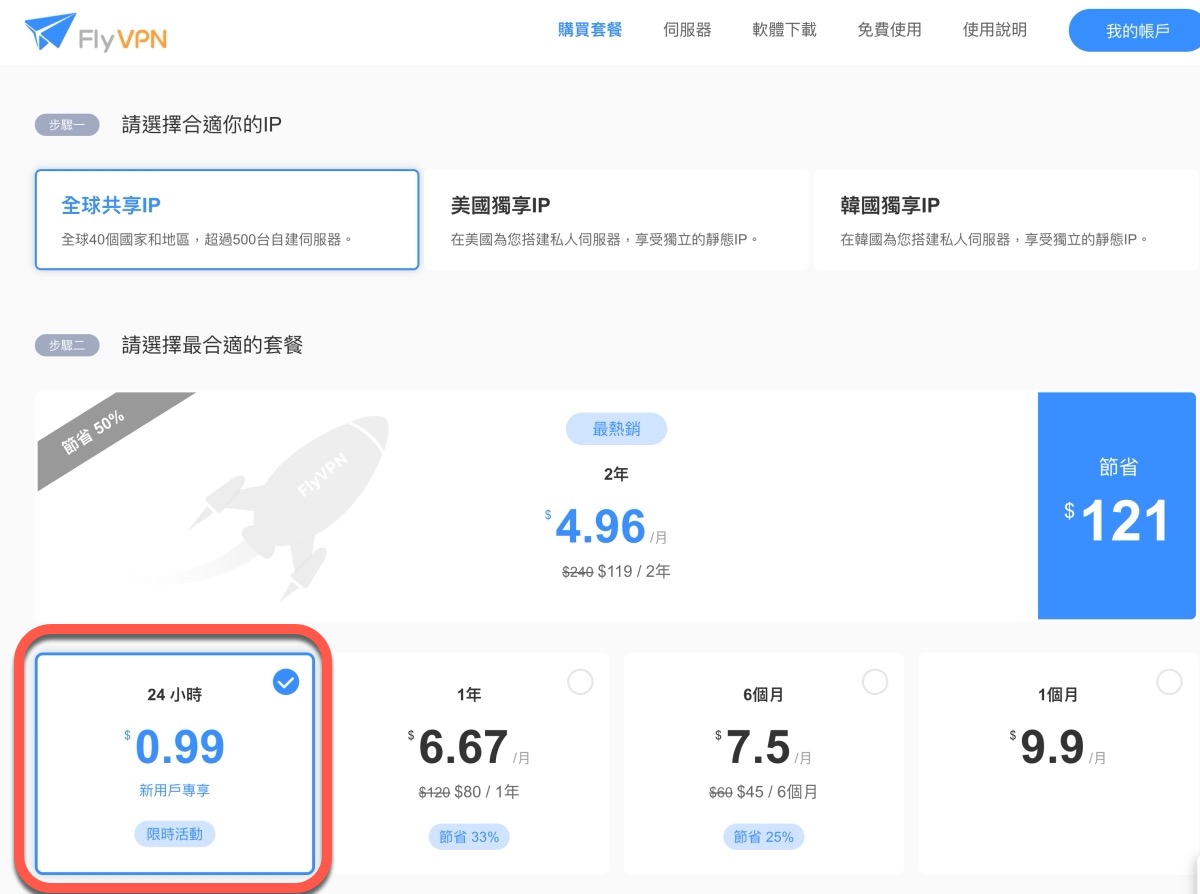
Task: Click the 最熱銷 badge
Action: [616, 429]
